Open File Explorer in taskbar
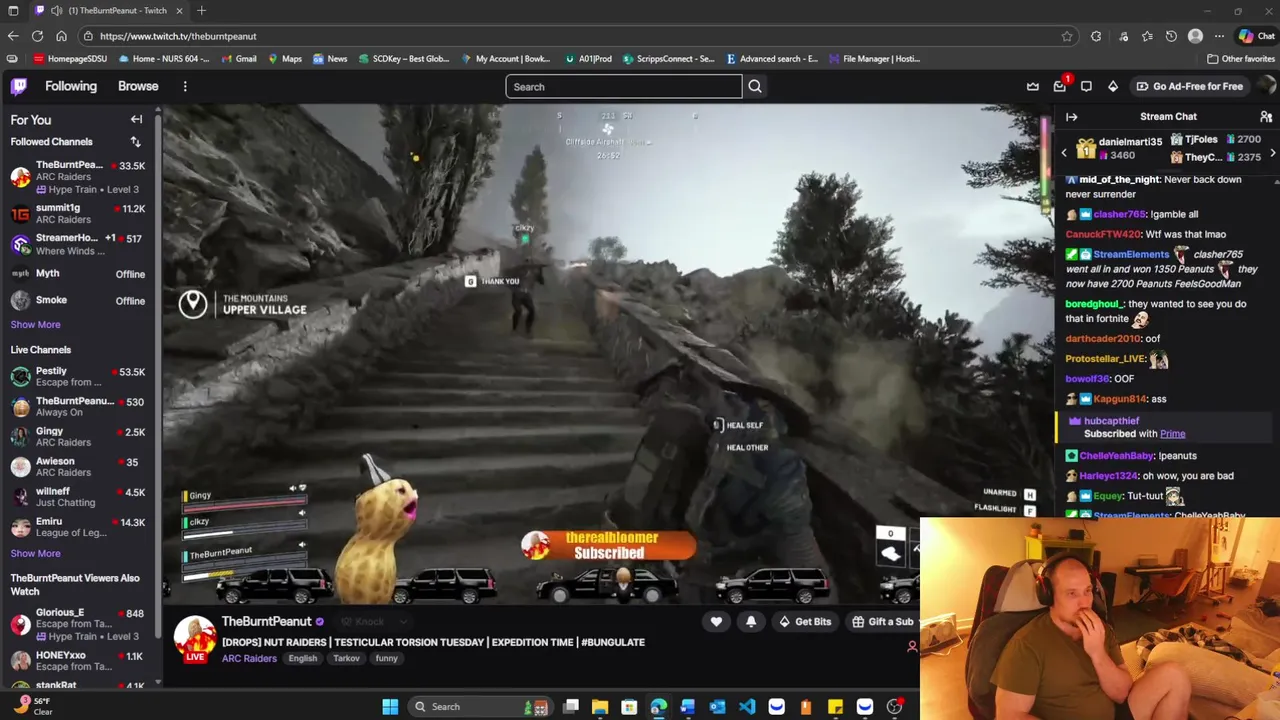1280x720 pixels. pyautogui.click(x=600, y=706)
